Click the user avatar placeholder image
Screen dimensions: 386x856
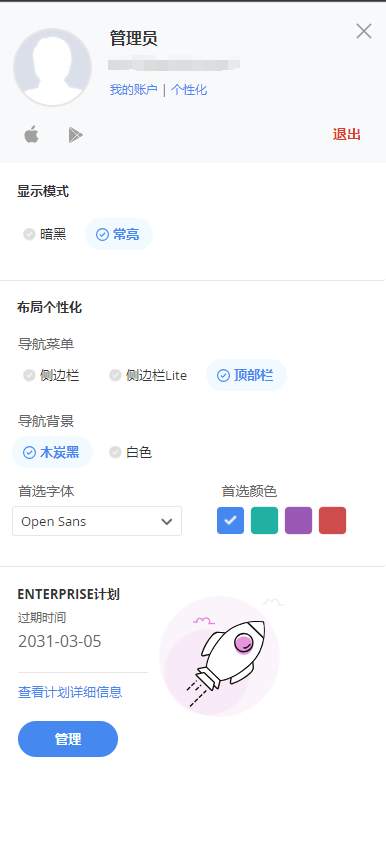[52, 67]
